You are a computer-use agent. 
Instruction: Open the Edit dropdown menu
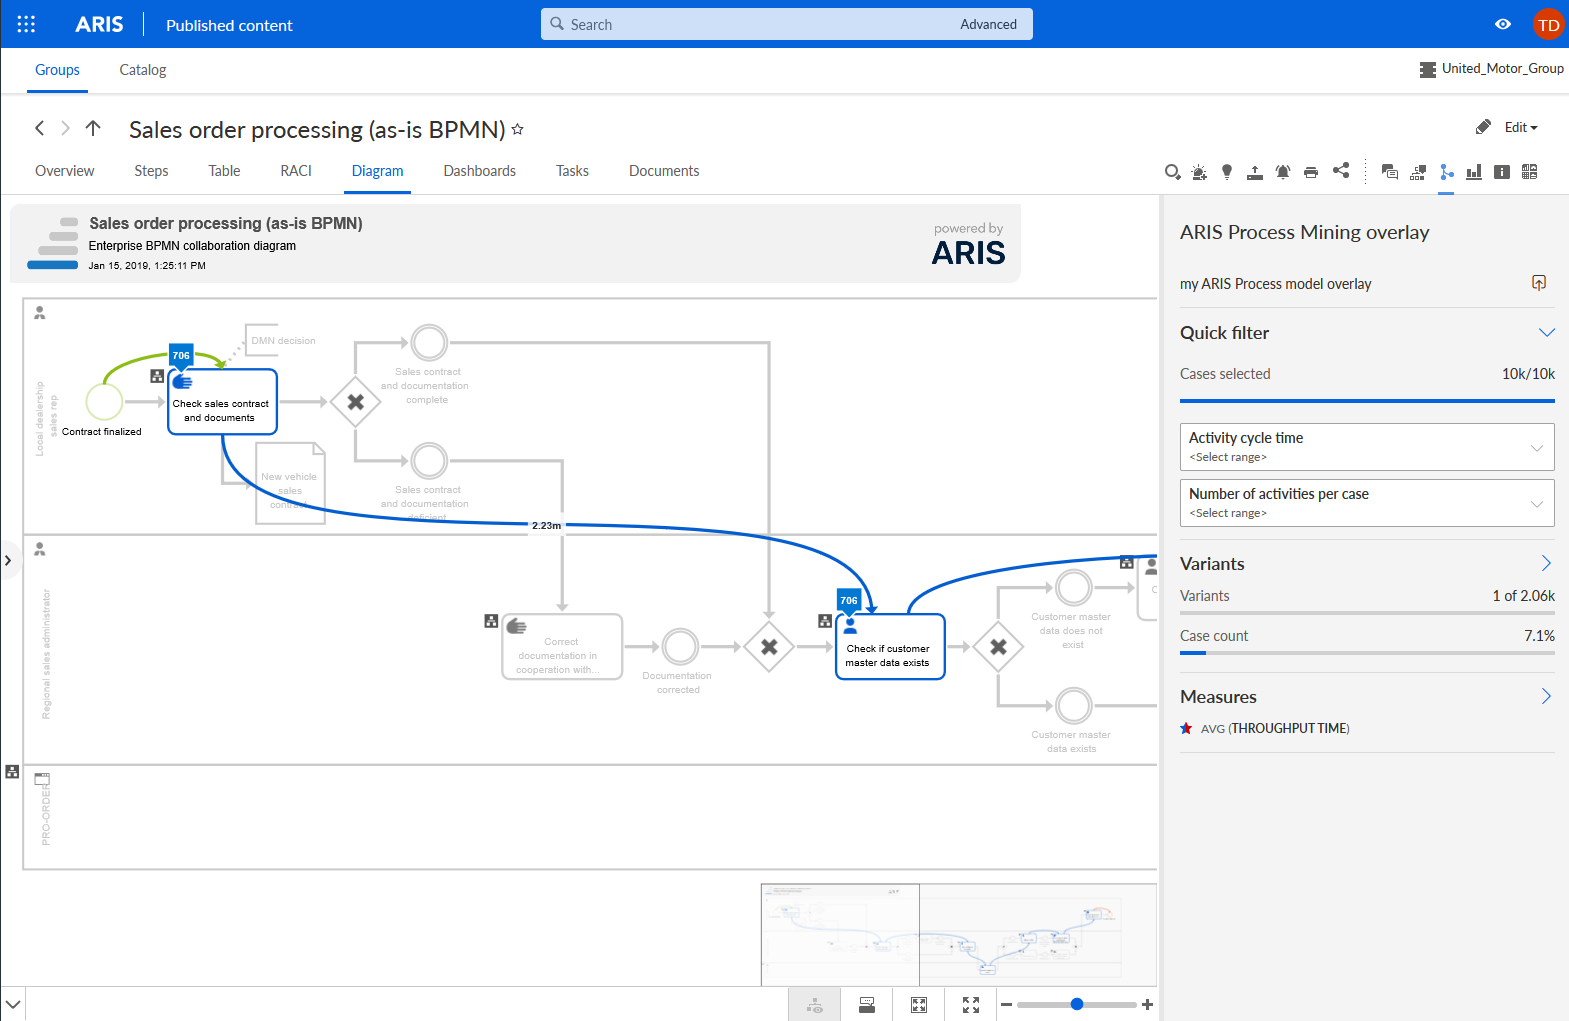click(1521, 127)
